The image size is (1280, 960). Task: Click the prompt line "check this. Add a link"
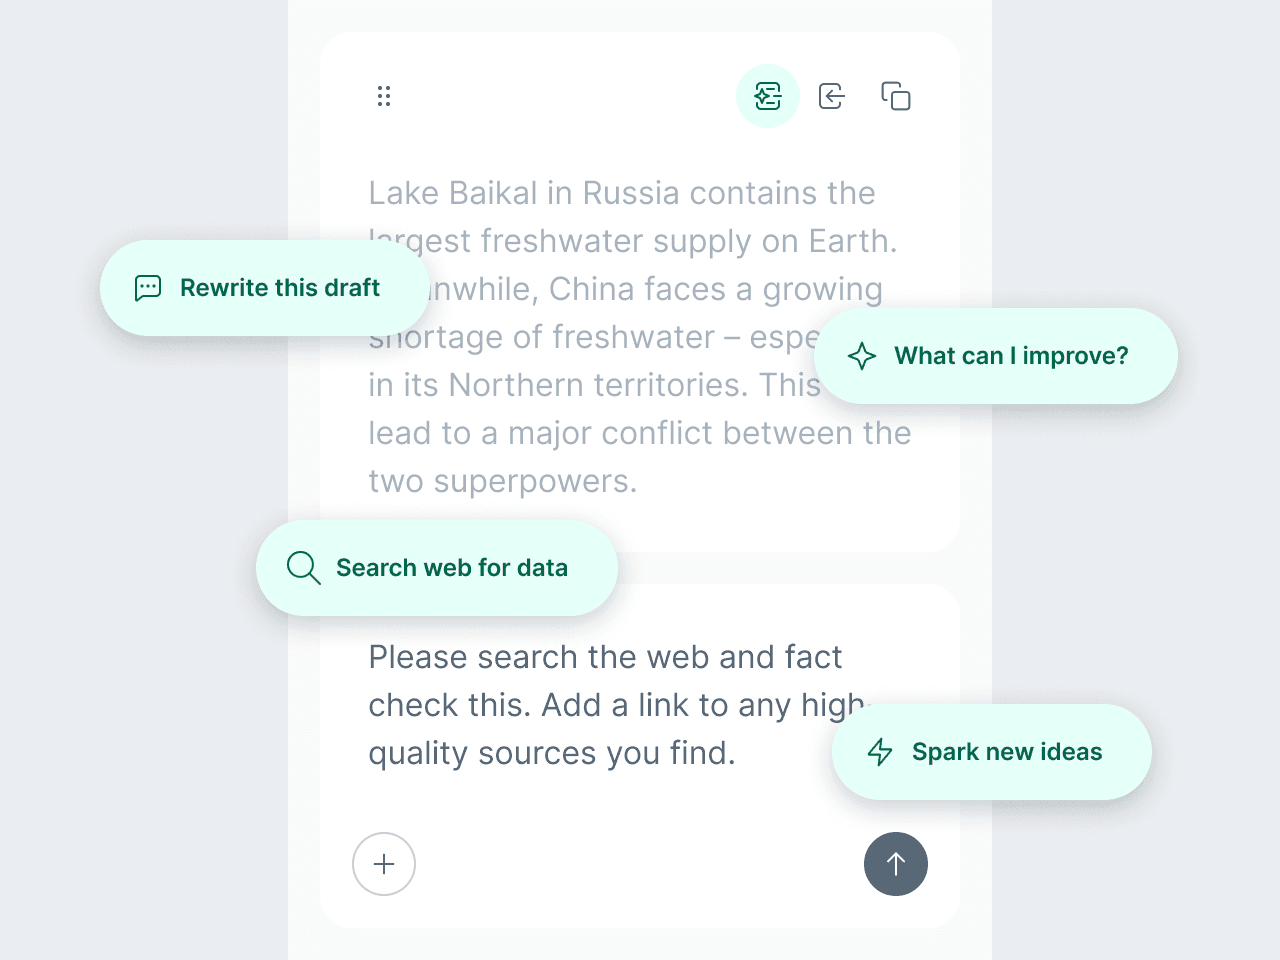(x=600, y=705)
